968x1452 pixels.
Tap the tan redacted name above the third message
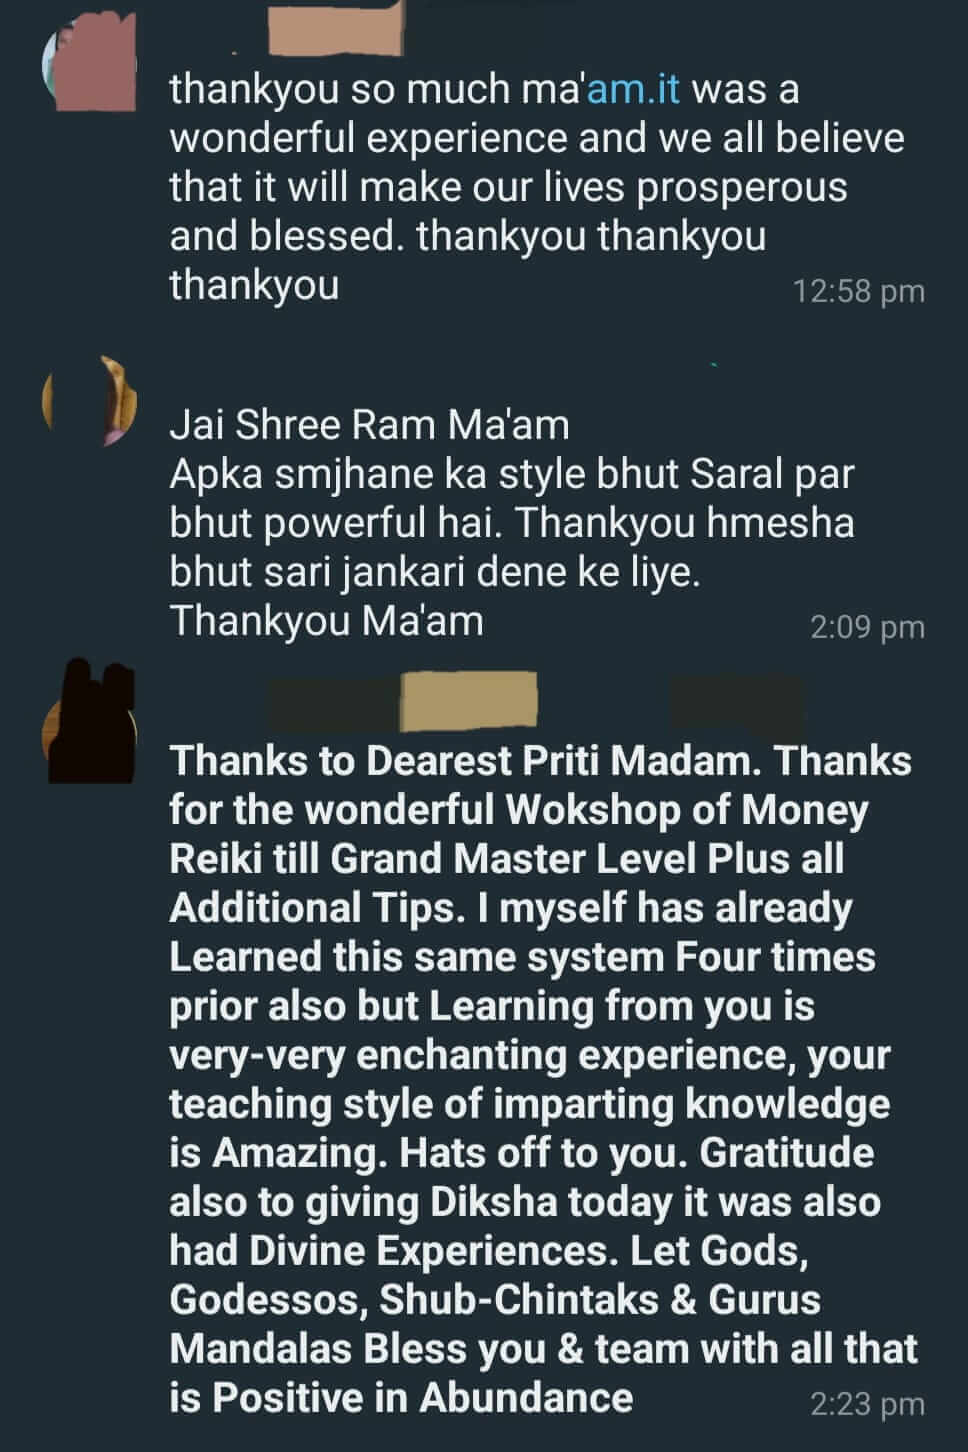pyautogui.click(x=468, y=702)
